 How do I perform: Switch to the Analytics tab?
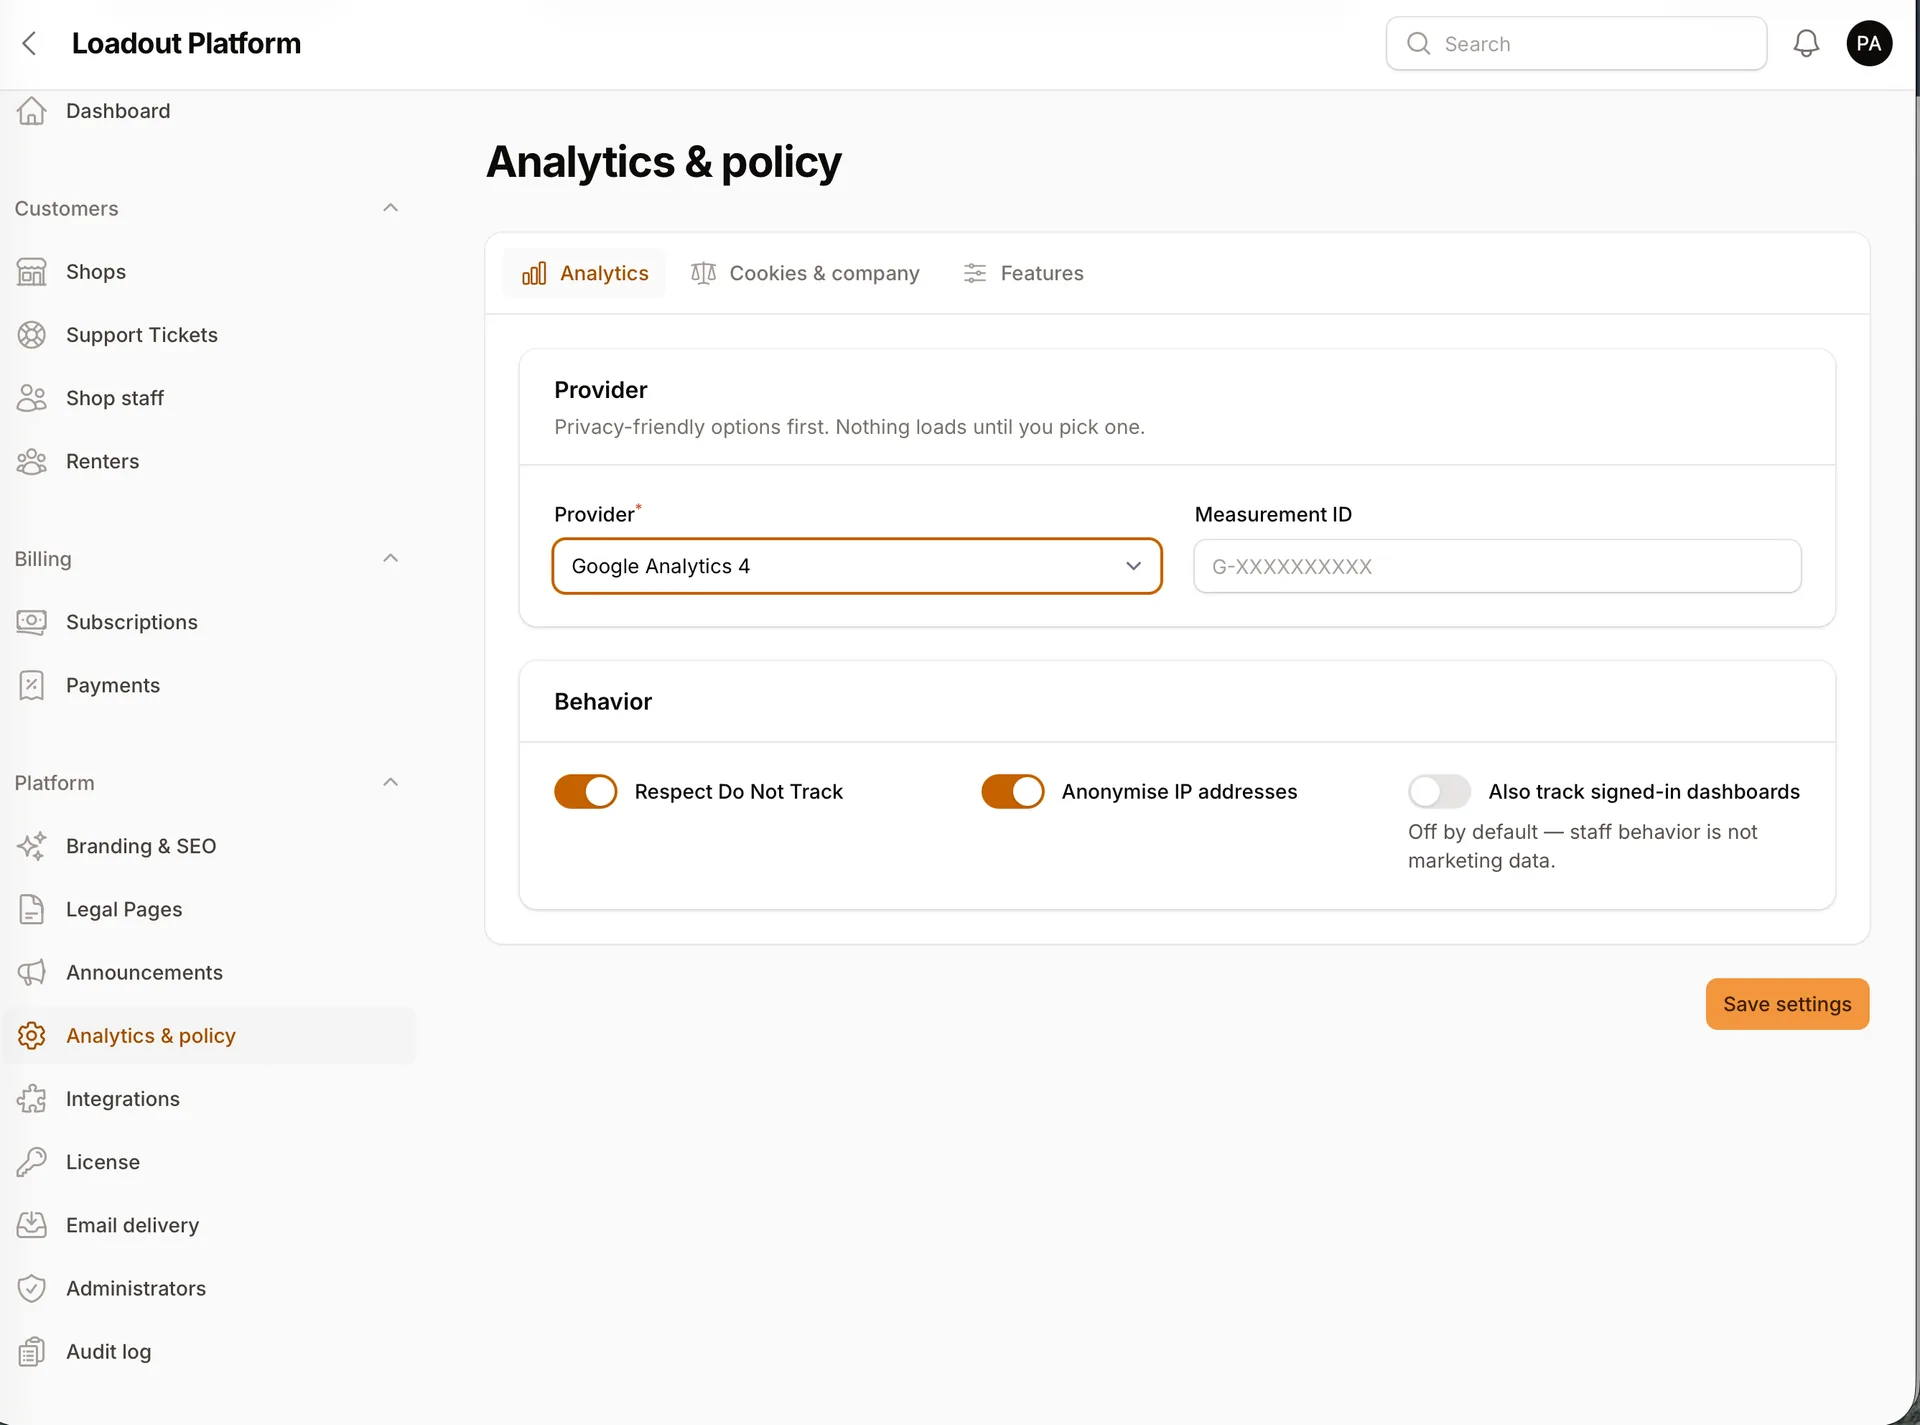585,273
